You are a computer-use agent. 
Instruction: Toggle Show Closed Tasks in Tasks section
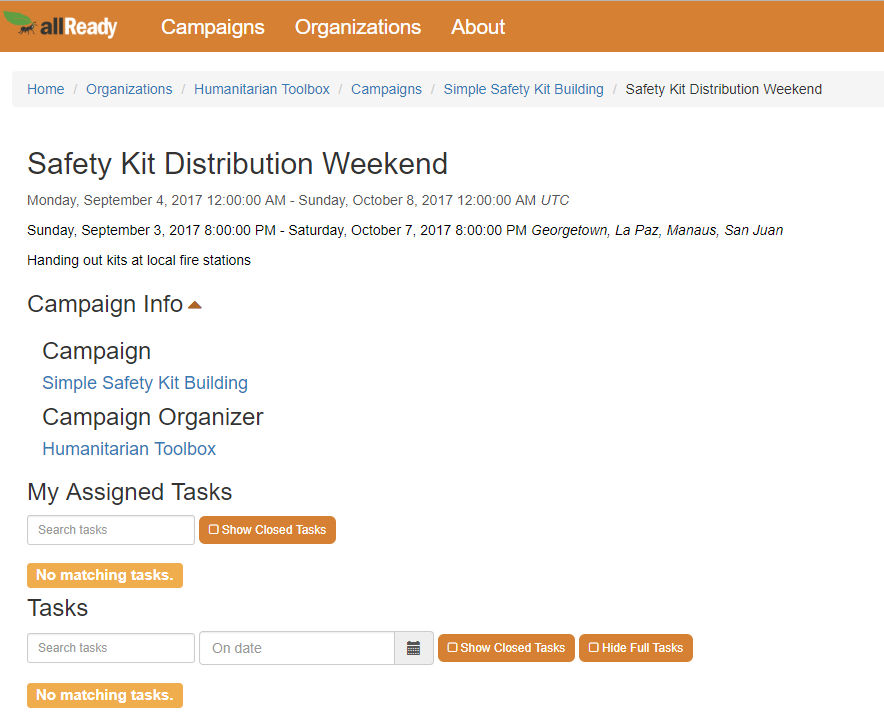coord(506,648)
